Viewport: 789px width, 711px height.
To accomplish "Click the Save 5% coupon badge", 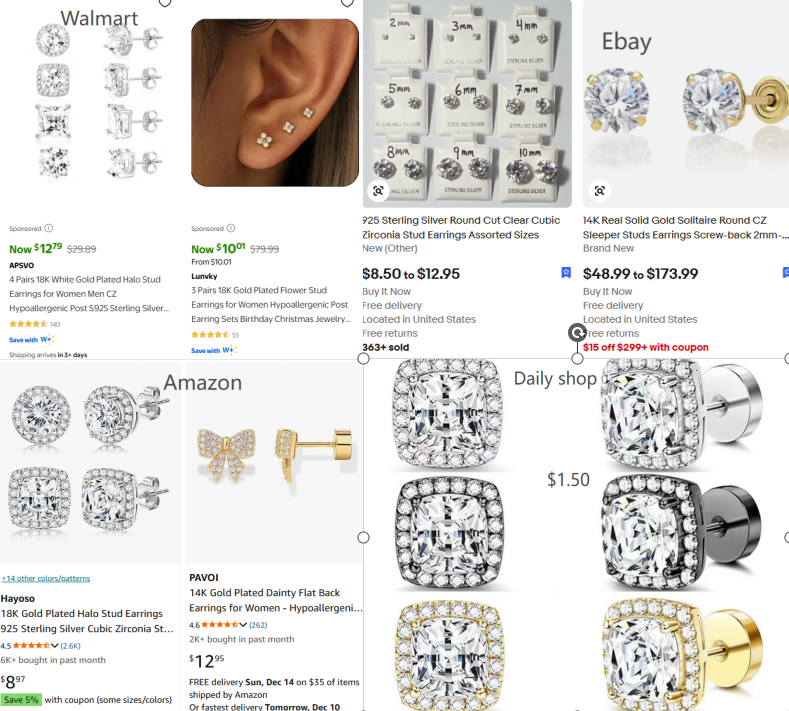I will click(21, 700).
